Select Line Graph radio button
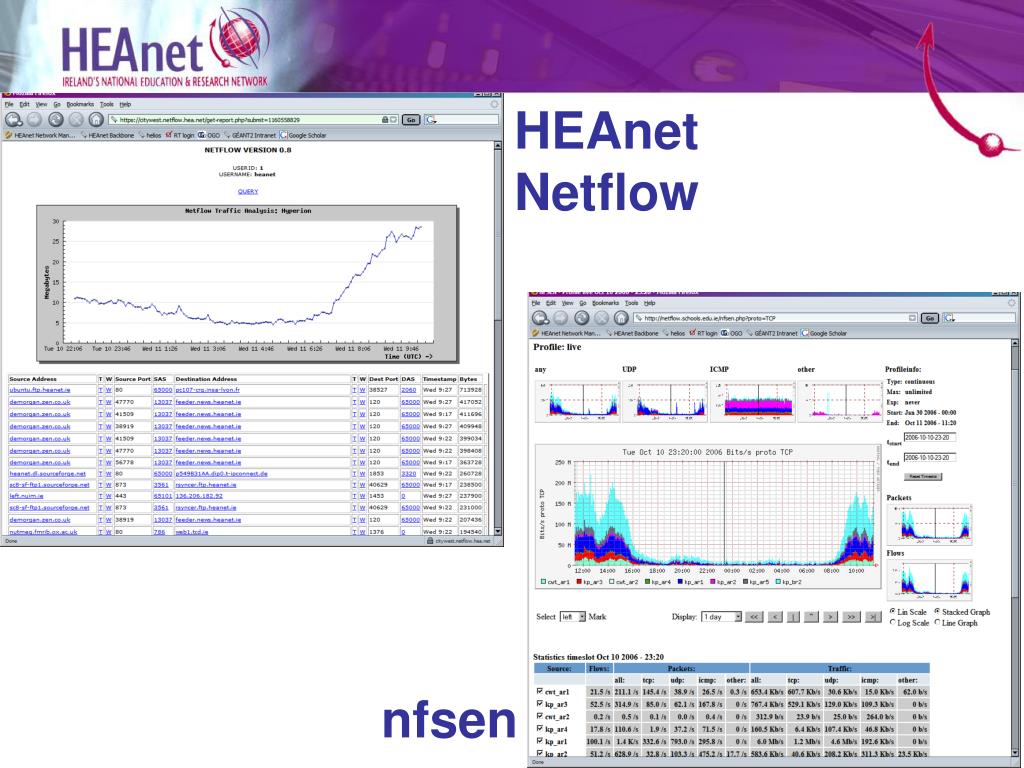 (x=938, y=622)
